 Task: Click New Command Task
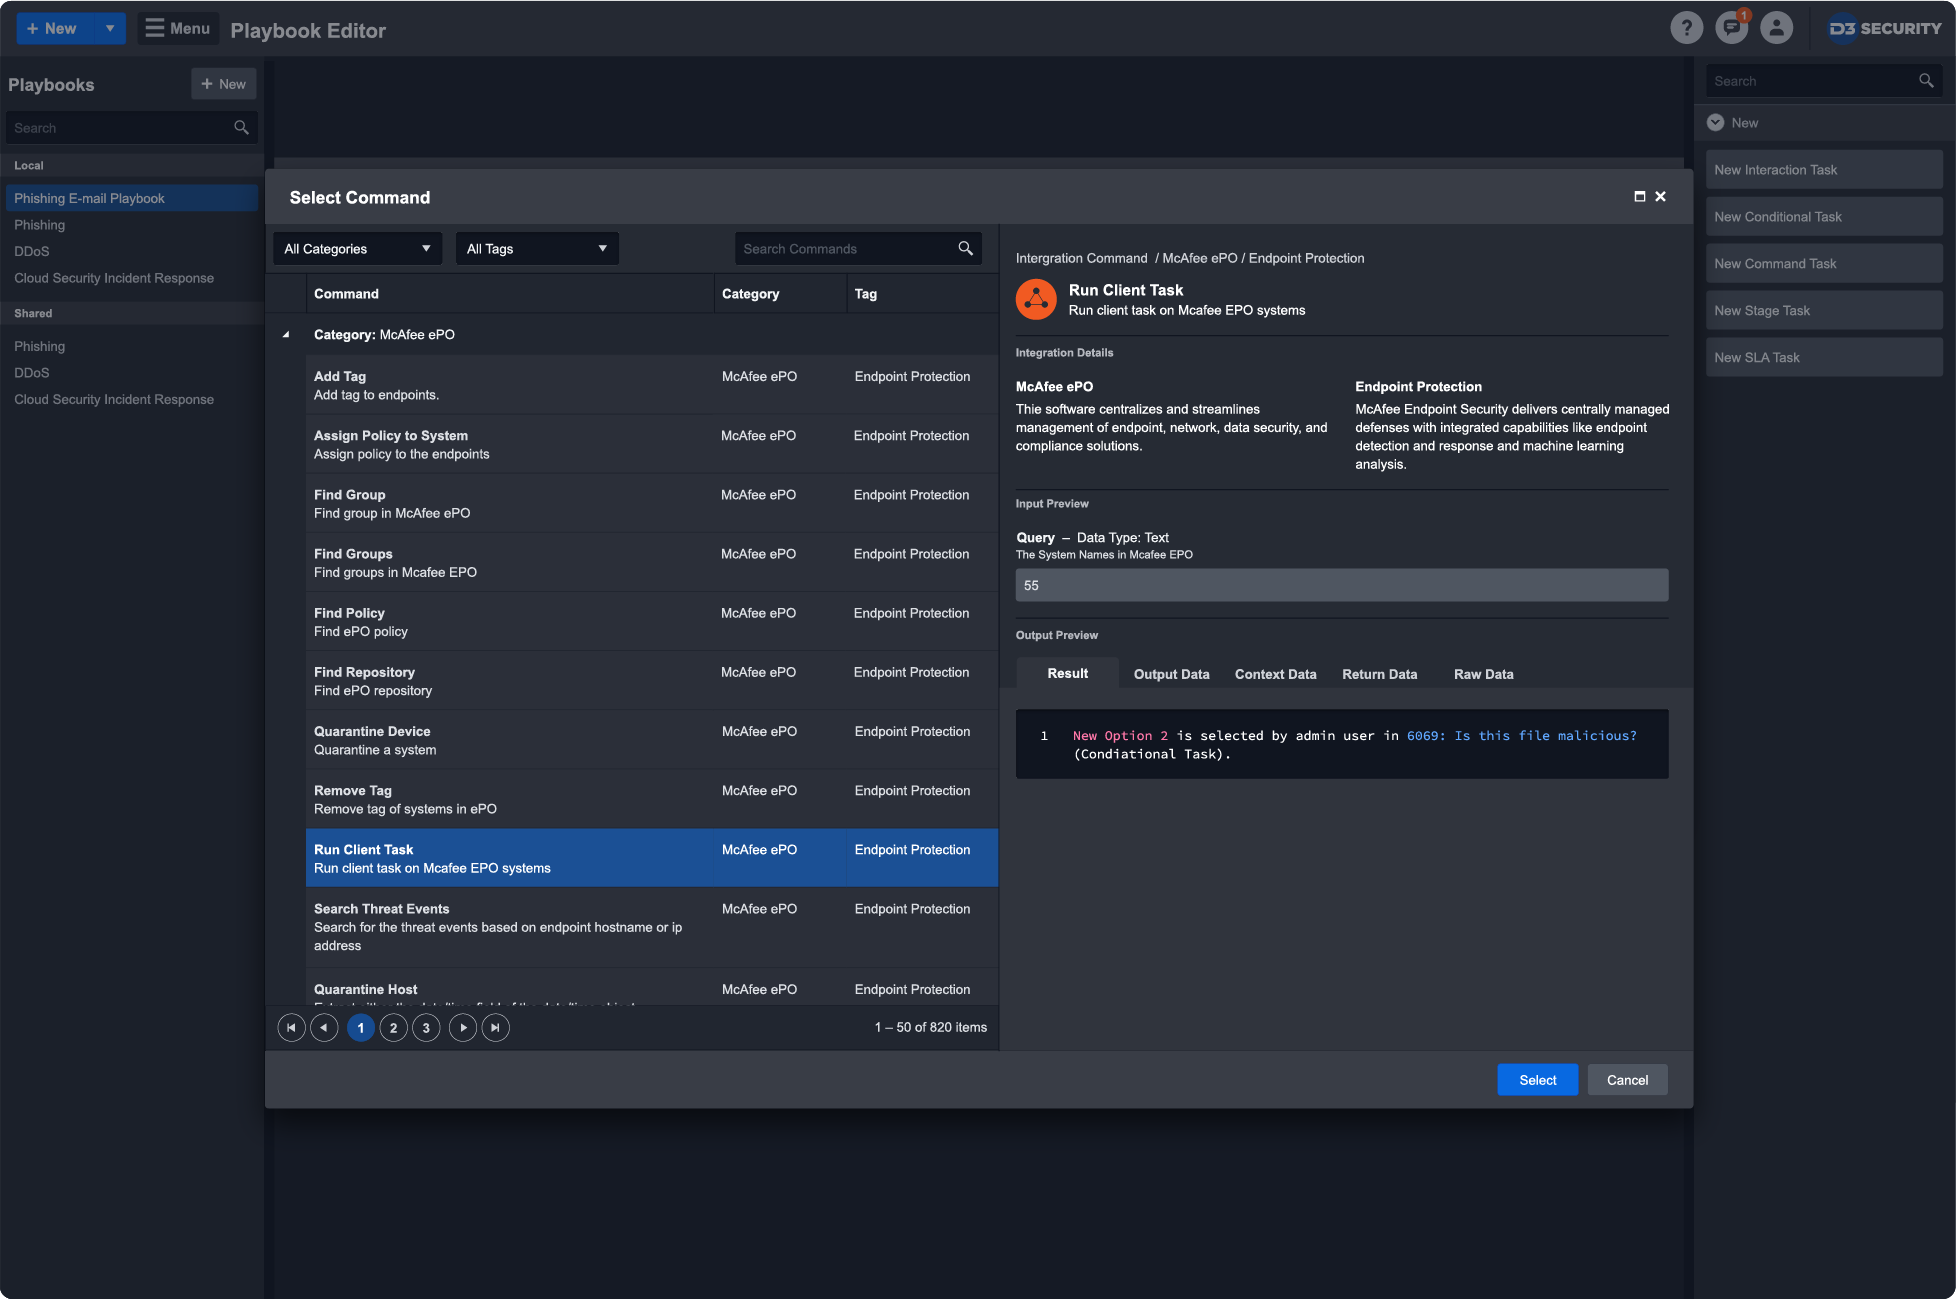(x=1823, y=263)
